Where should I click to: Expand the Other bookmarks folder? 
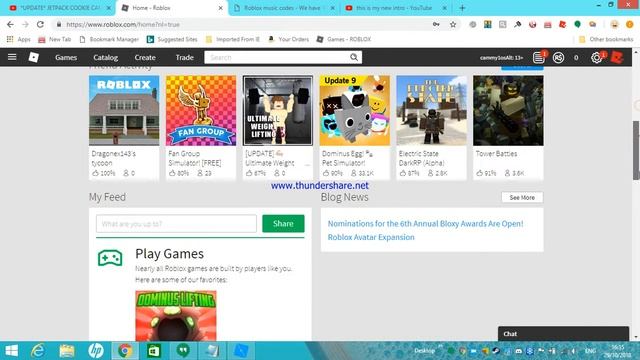[606, 39]
